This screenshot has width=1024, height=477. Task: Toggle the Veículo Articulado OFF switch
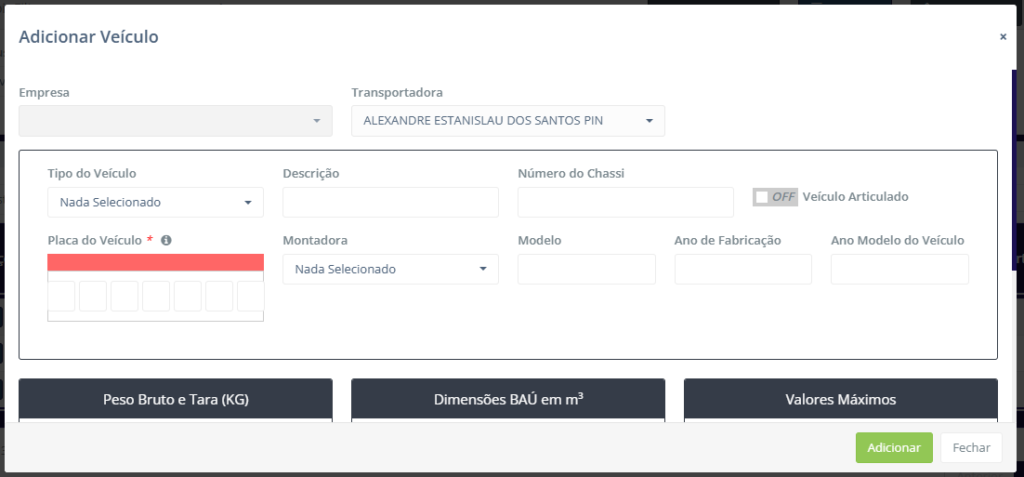tap(775, 197)
